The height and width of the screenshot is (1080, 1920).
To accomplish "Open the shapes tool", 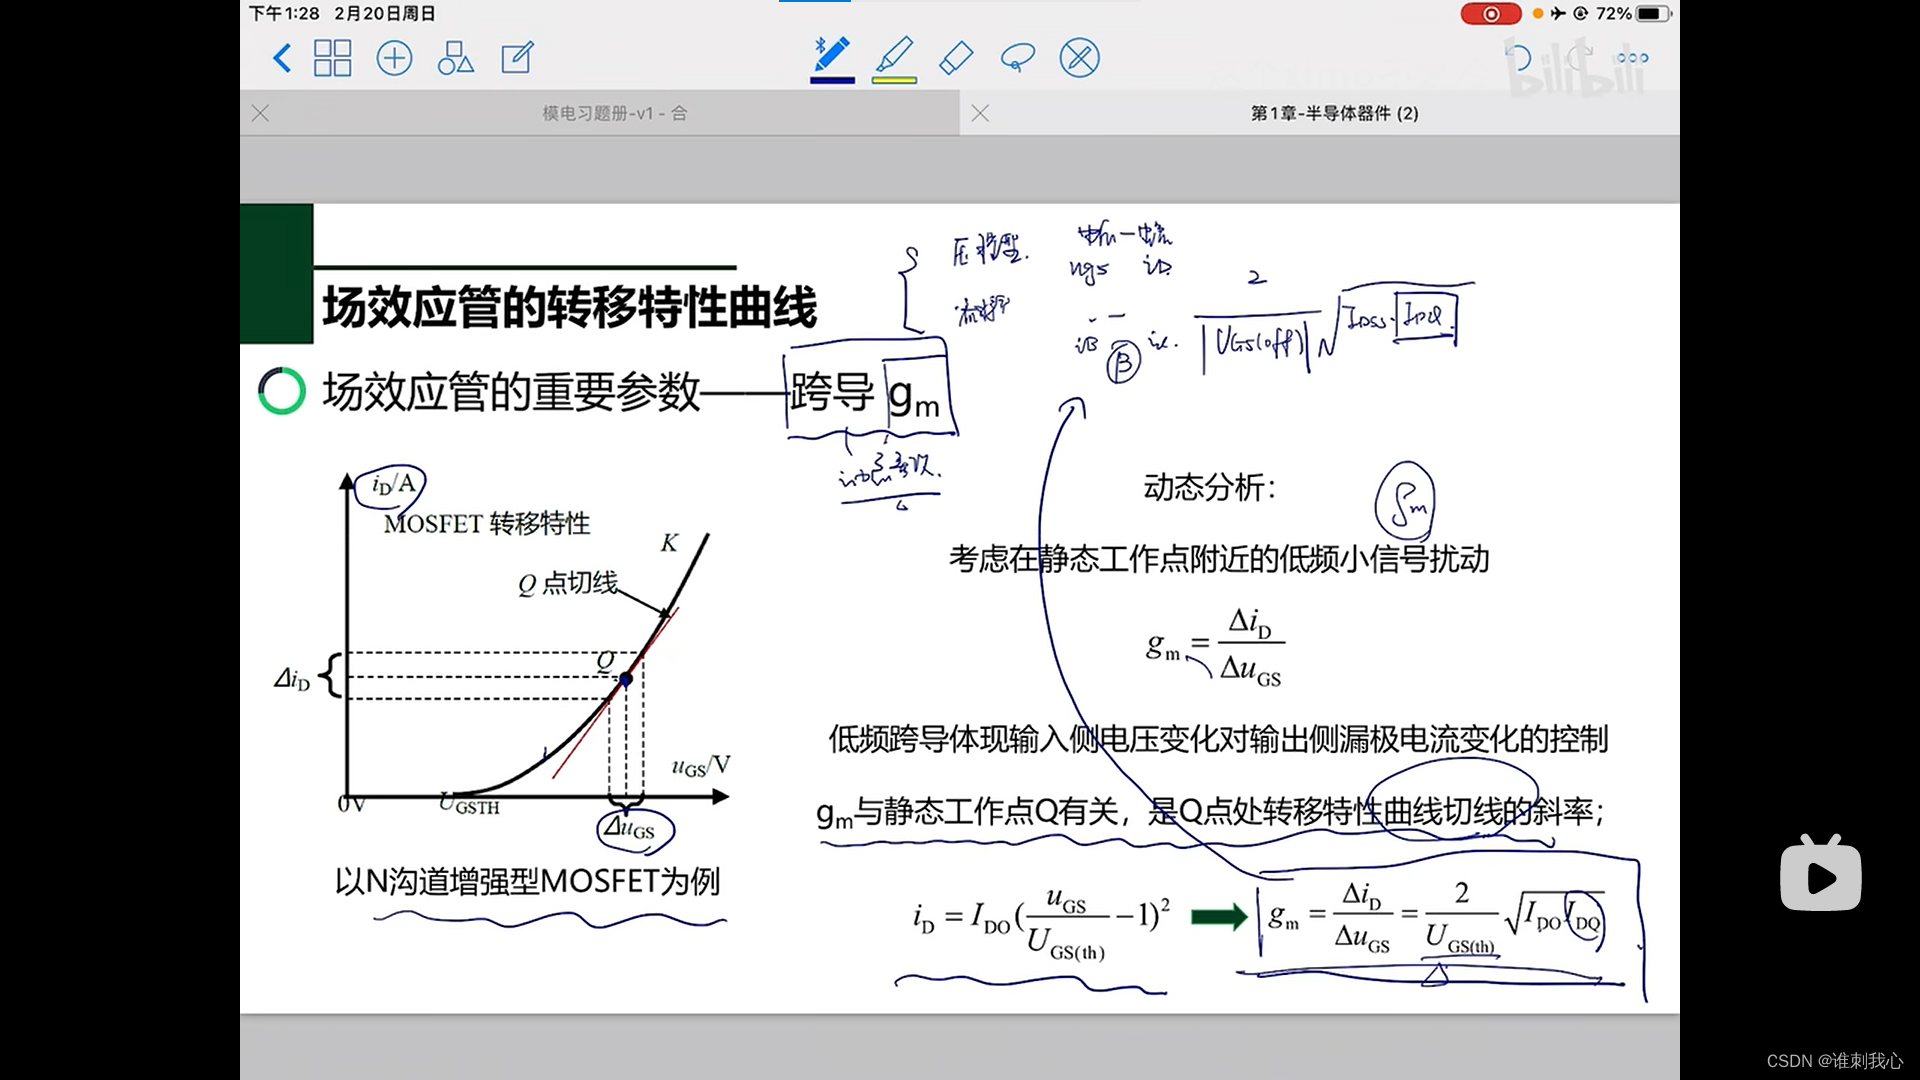I will click(455, 58).
